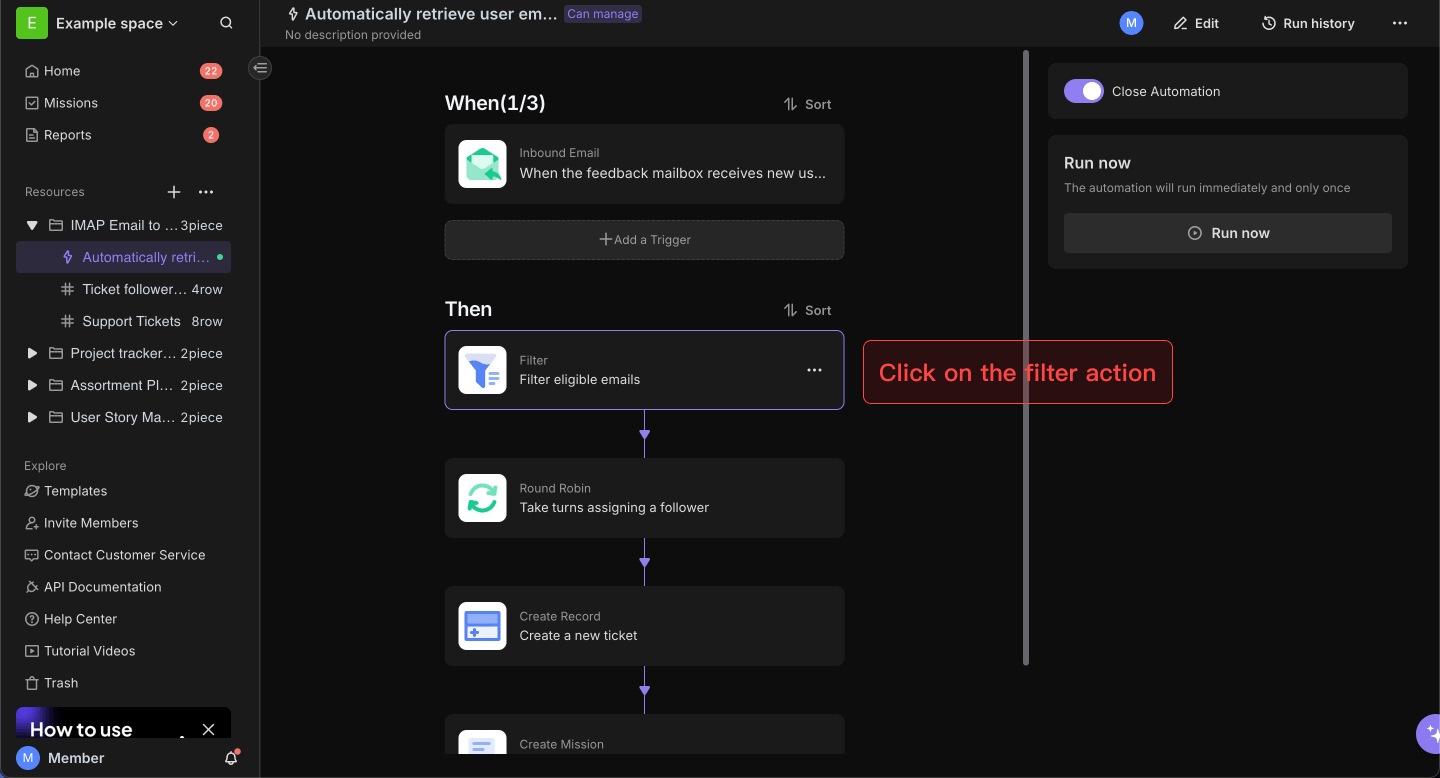The width and height of the screenshot is (1440, 778).
Task: Open the Inbound Email trigger card
Action: pyautogui.click(x=644, y=164)
